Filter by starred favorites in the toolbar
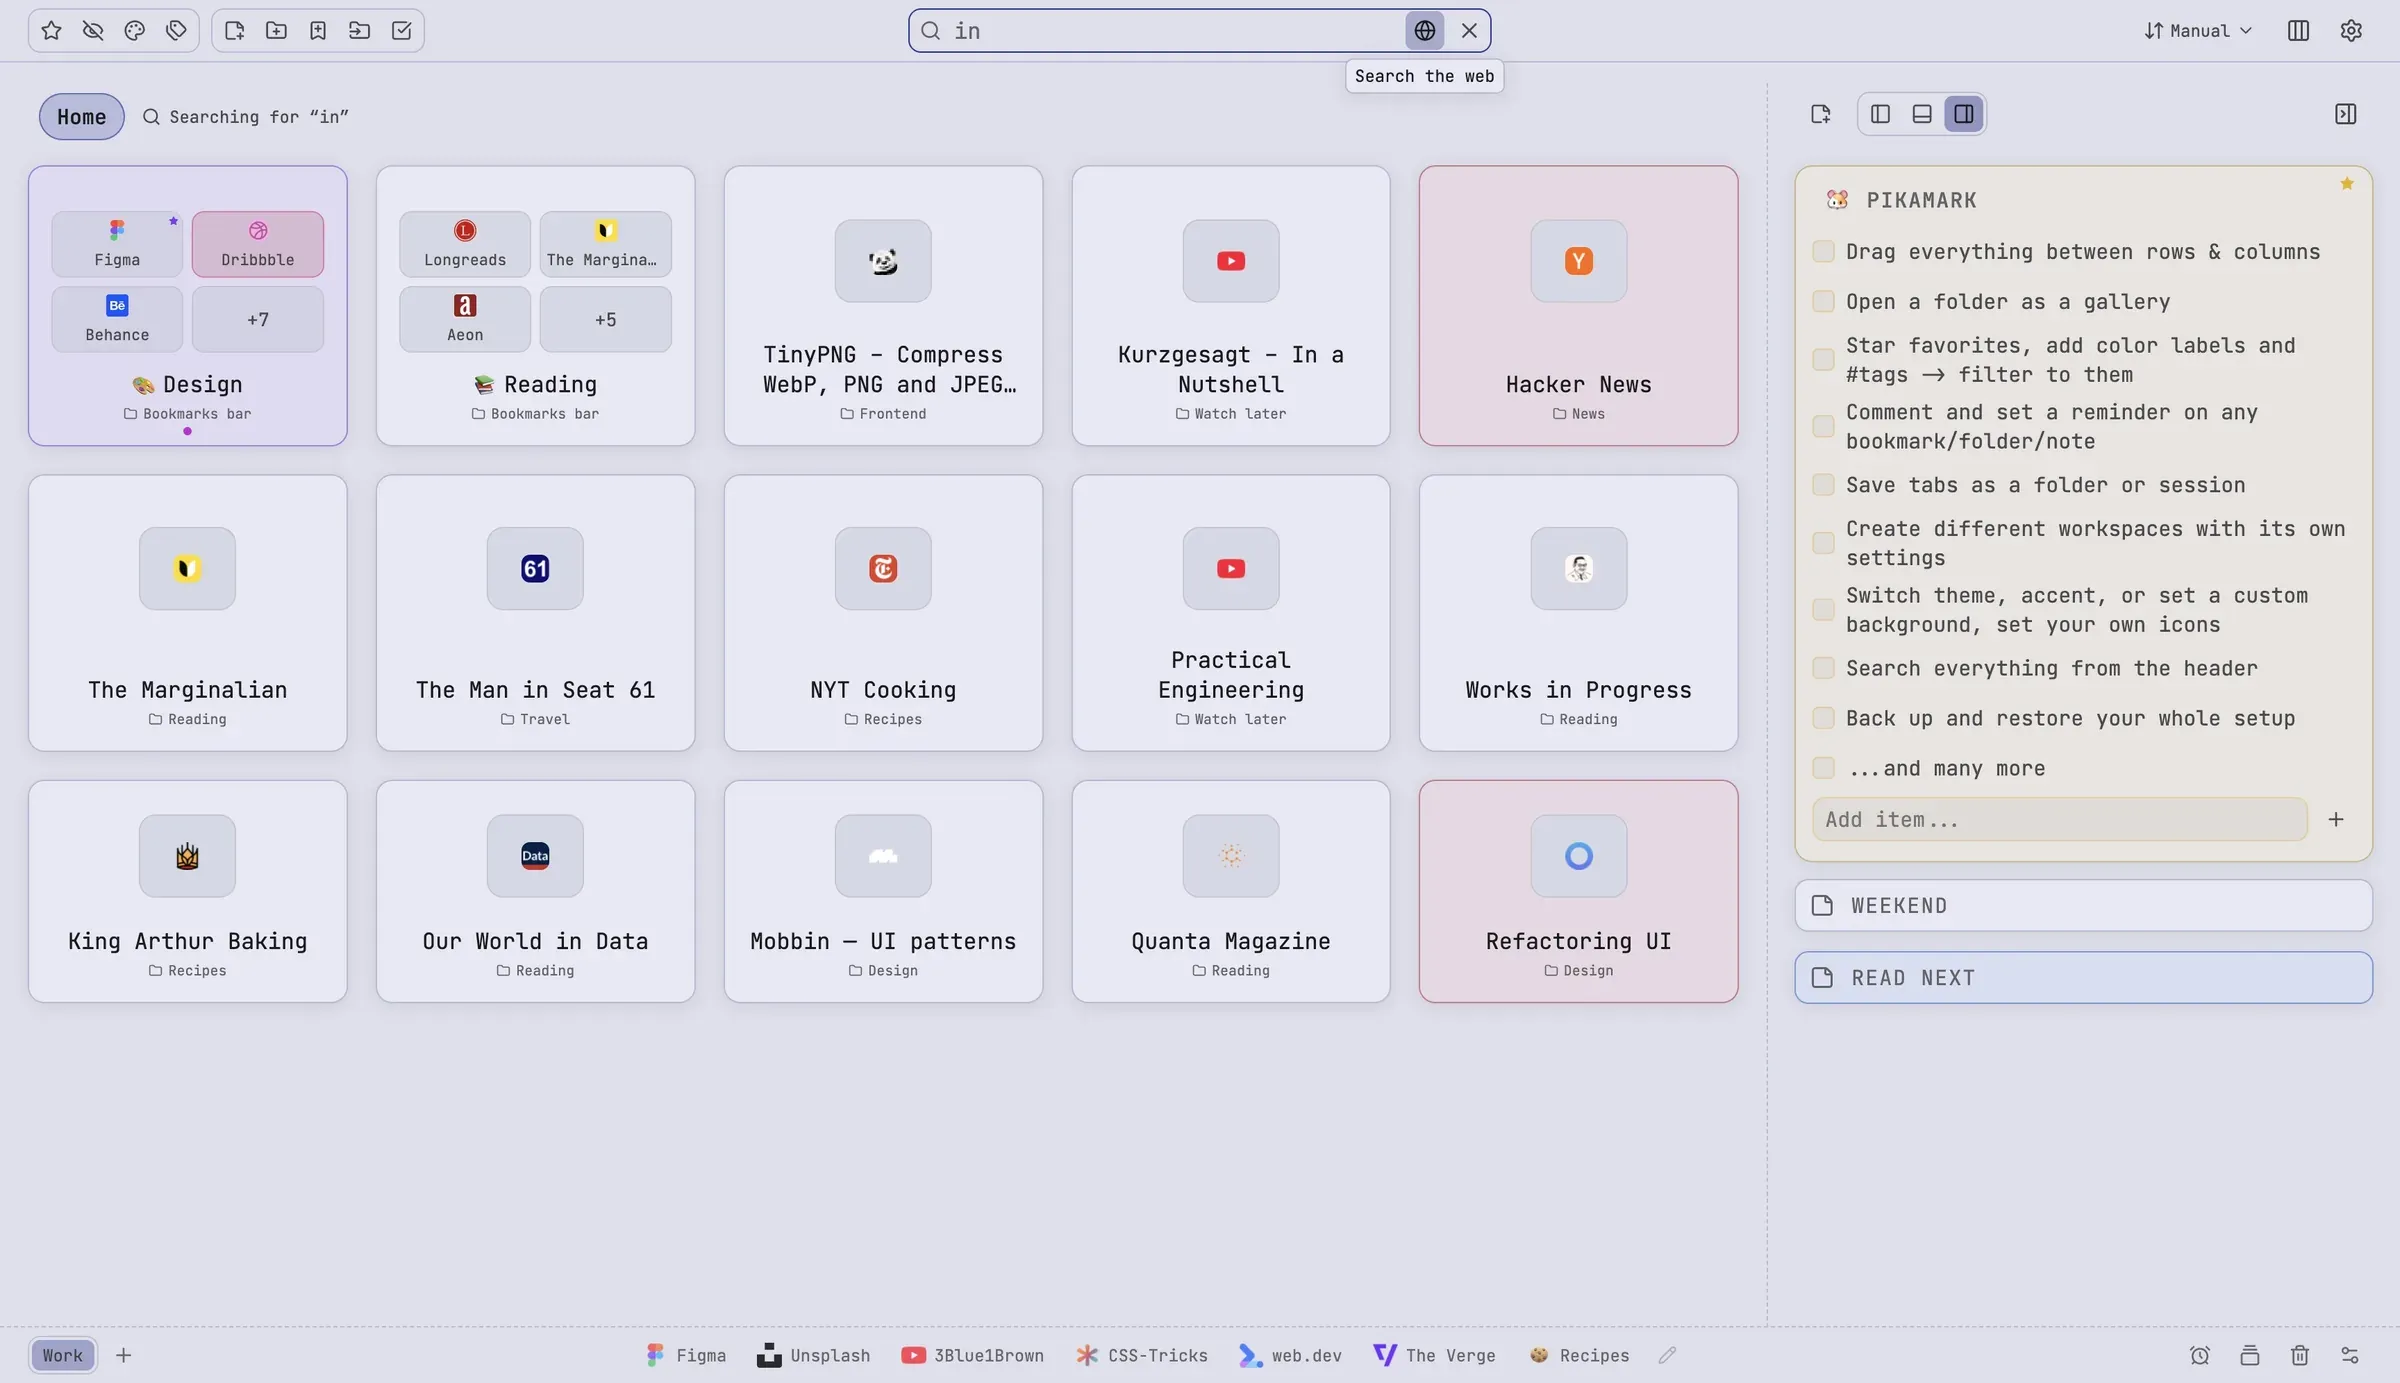The width and height of the screenshot is (2400, 1383). pos(51,30)
